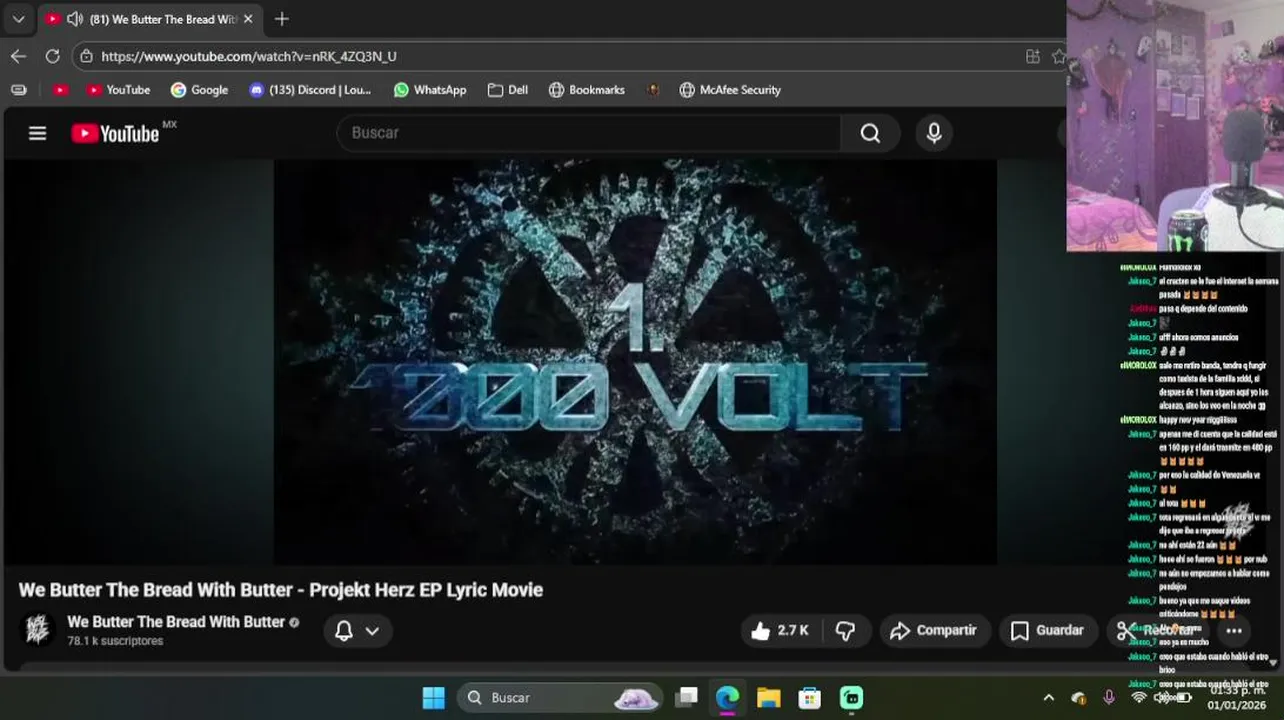
Task: Click the first YouTube icon bookmark
Action: [x=60, y=90]
